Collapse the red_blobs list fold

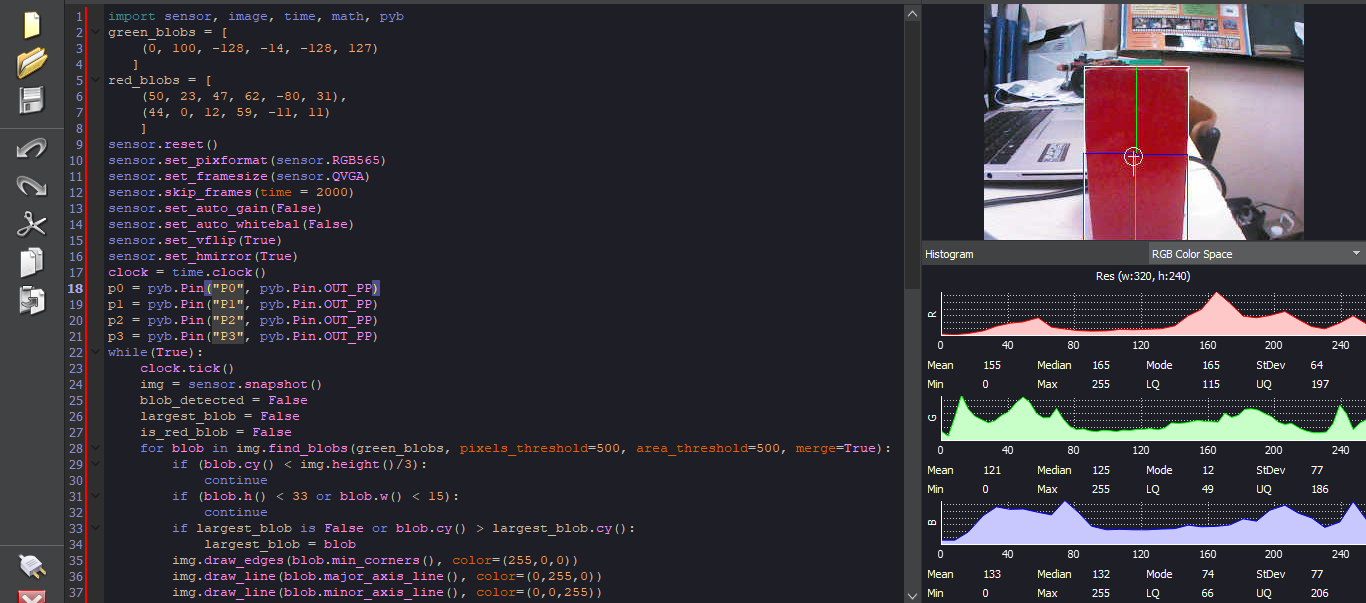[93, 79]
